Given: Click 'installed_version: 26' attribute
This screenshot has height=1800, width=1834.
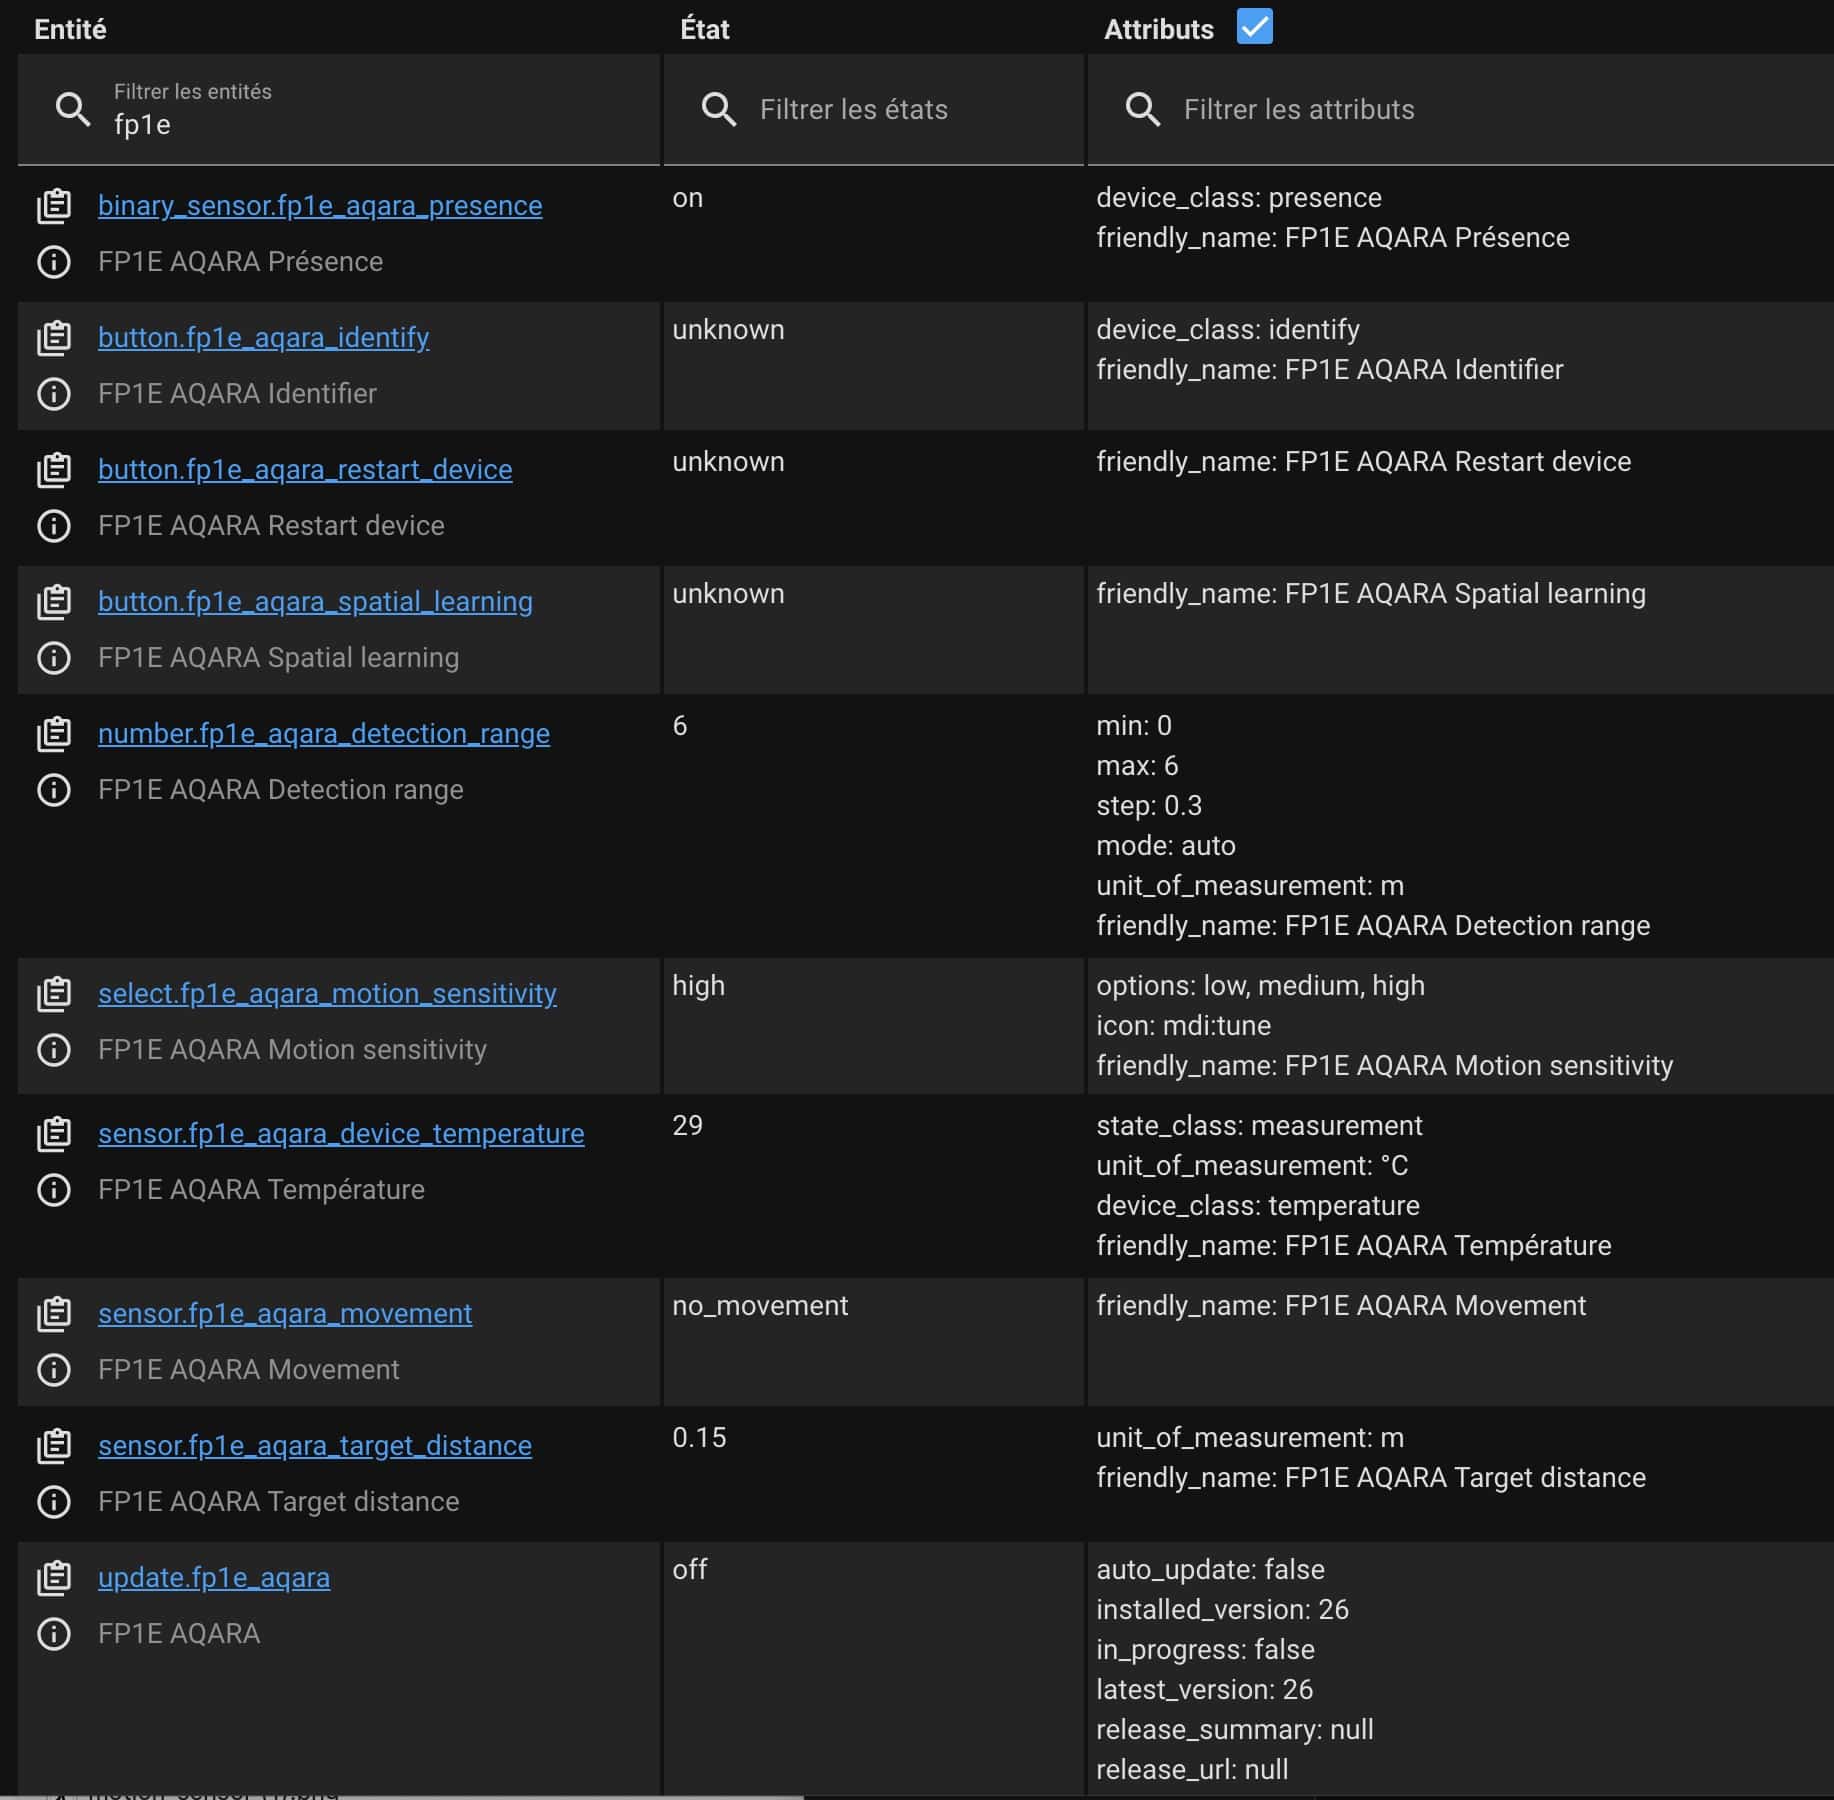Looking at the screenshot, I should (1222, 1610).
